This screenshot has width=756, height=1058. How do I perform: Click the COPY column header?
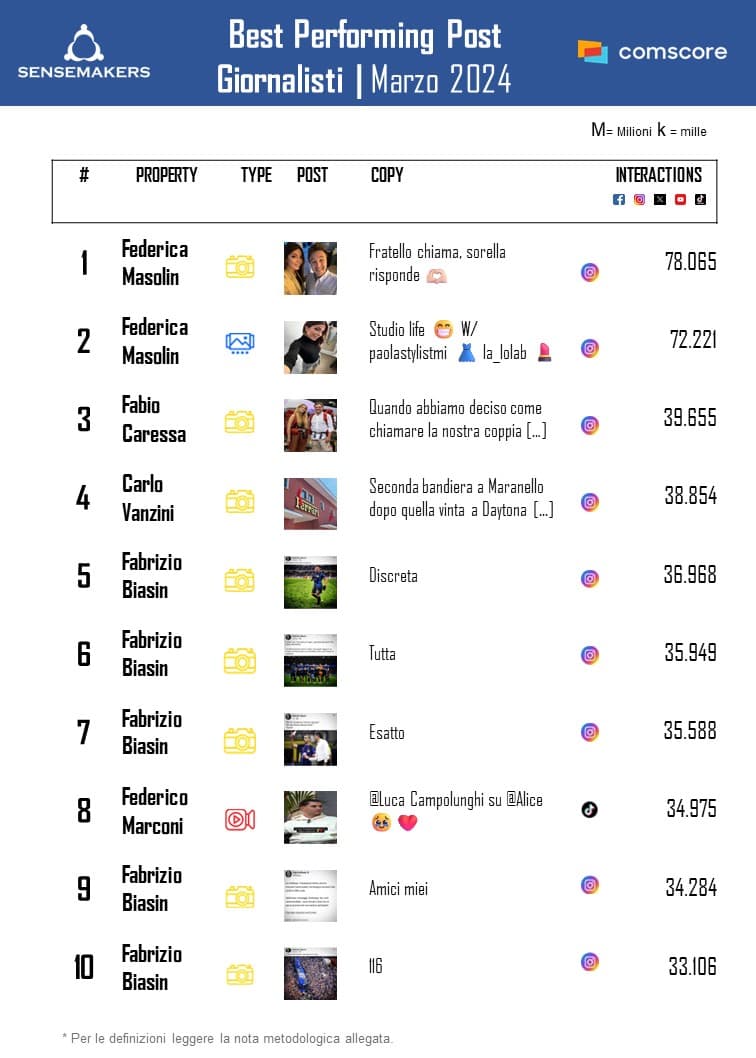tap(387, 175)
